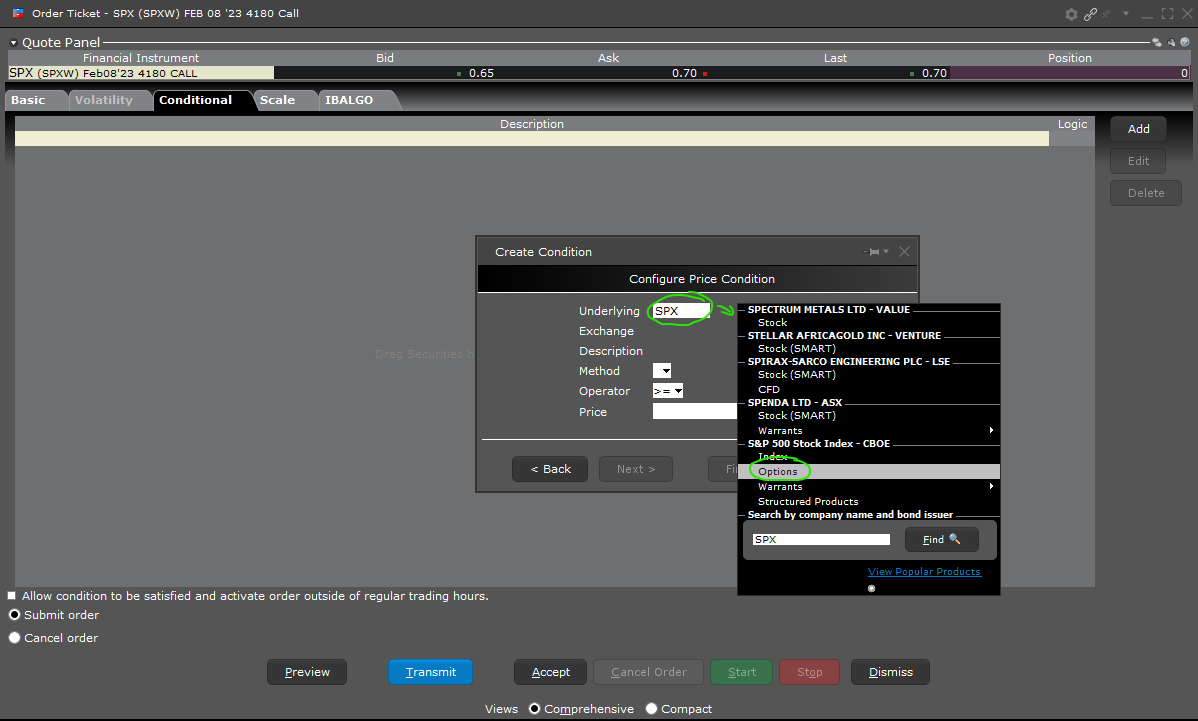The height and width of the screenshot is (721, 1198).
Task: Click the chain link window-grouping icon
Action: [x=1090, y=14]
